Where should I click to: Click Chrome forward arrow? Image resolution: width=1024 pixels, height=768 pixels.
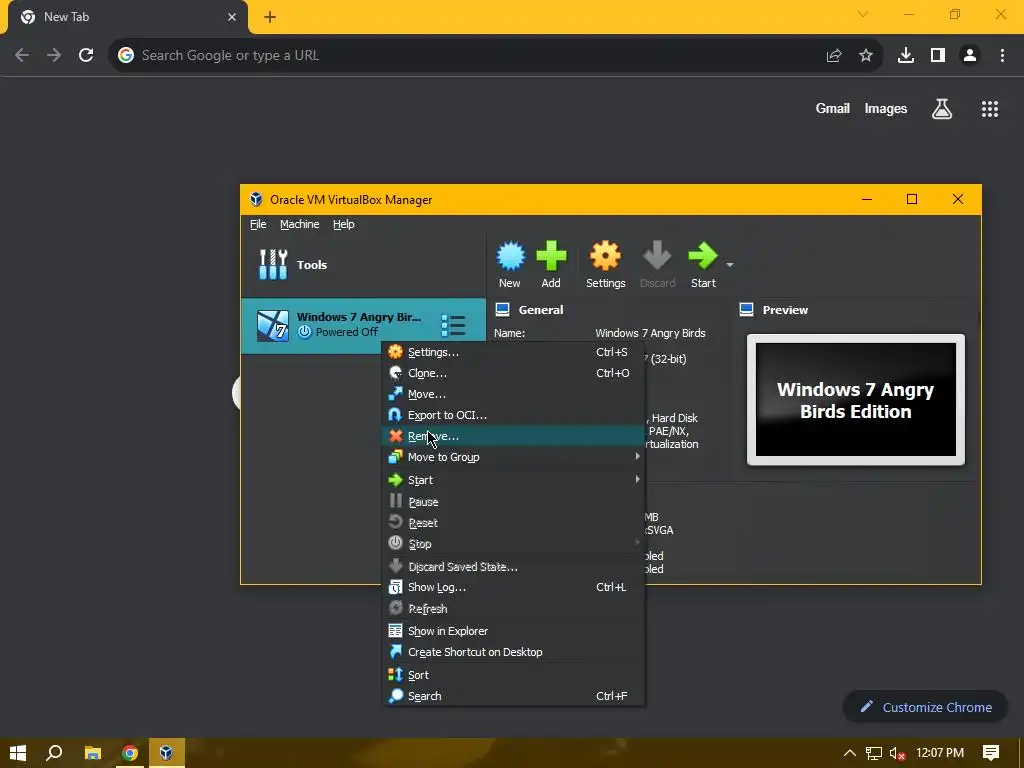54,56
